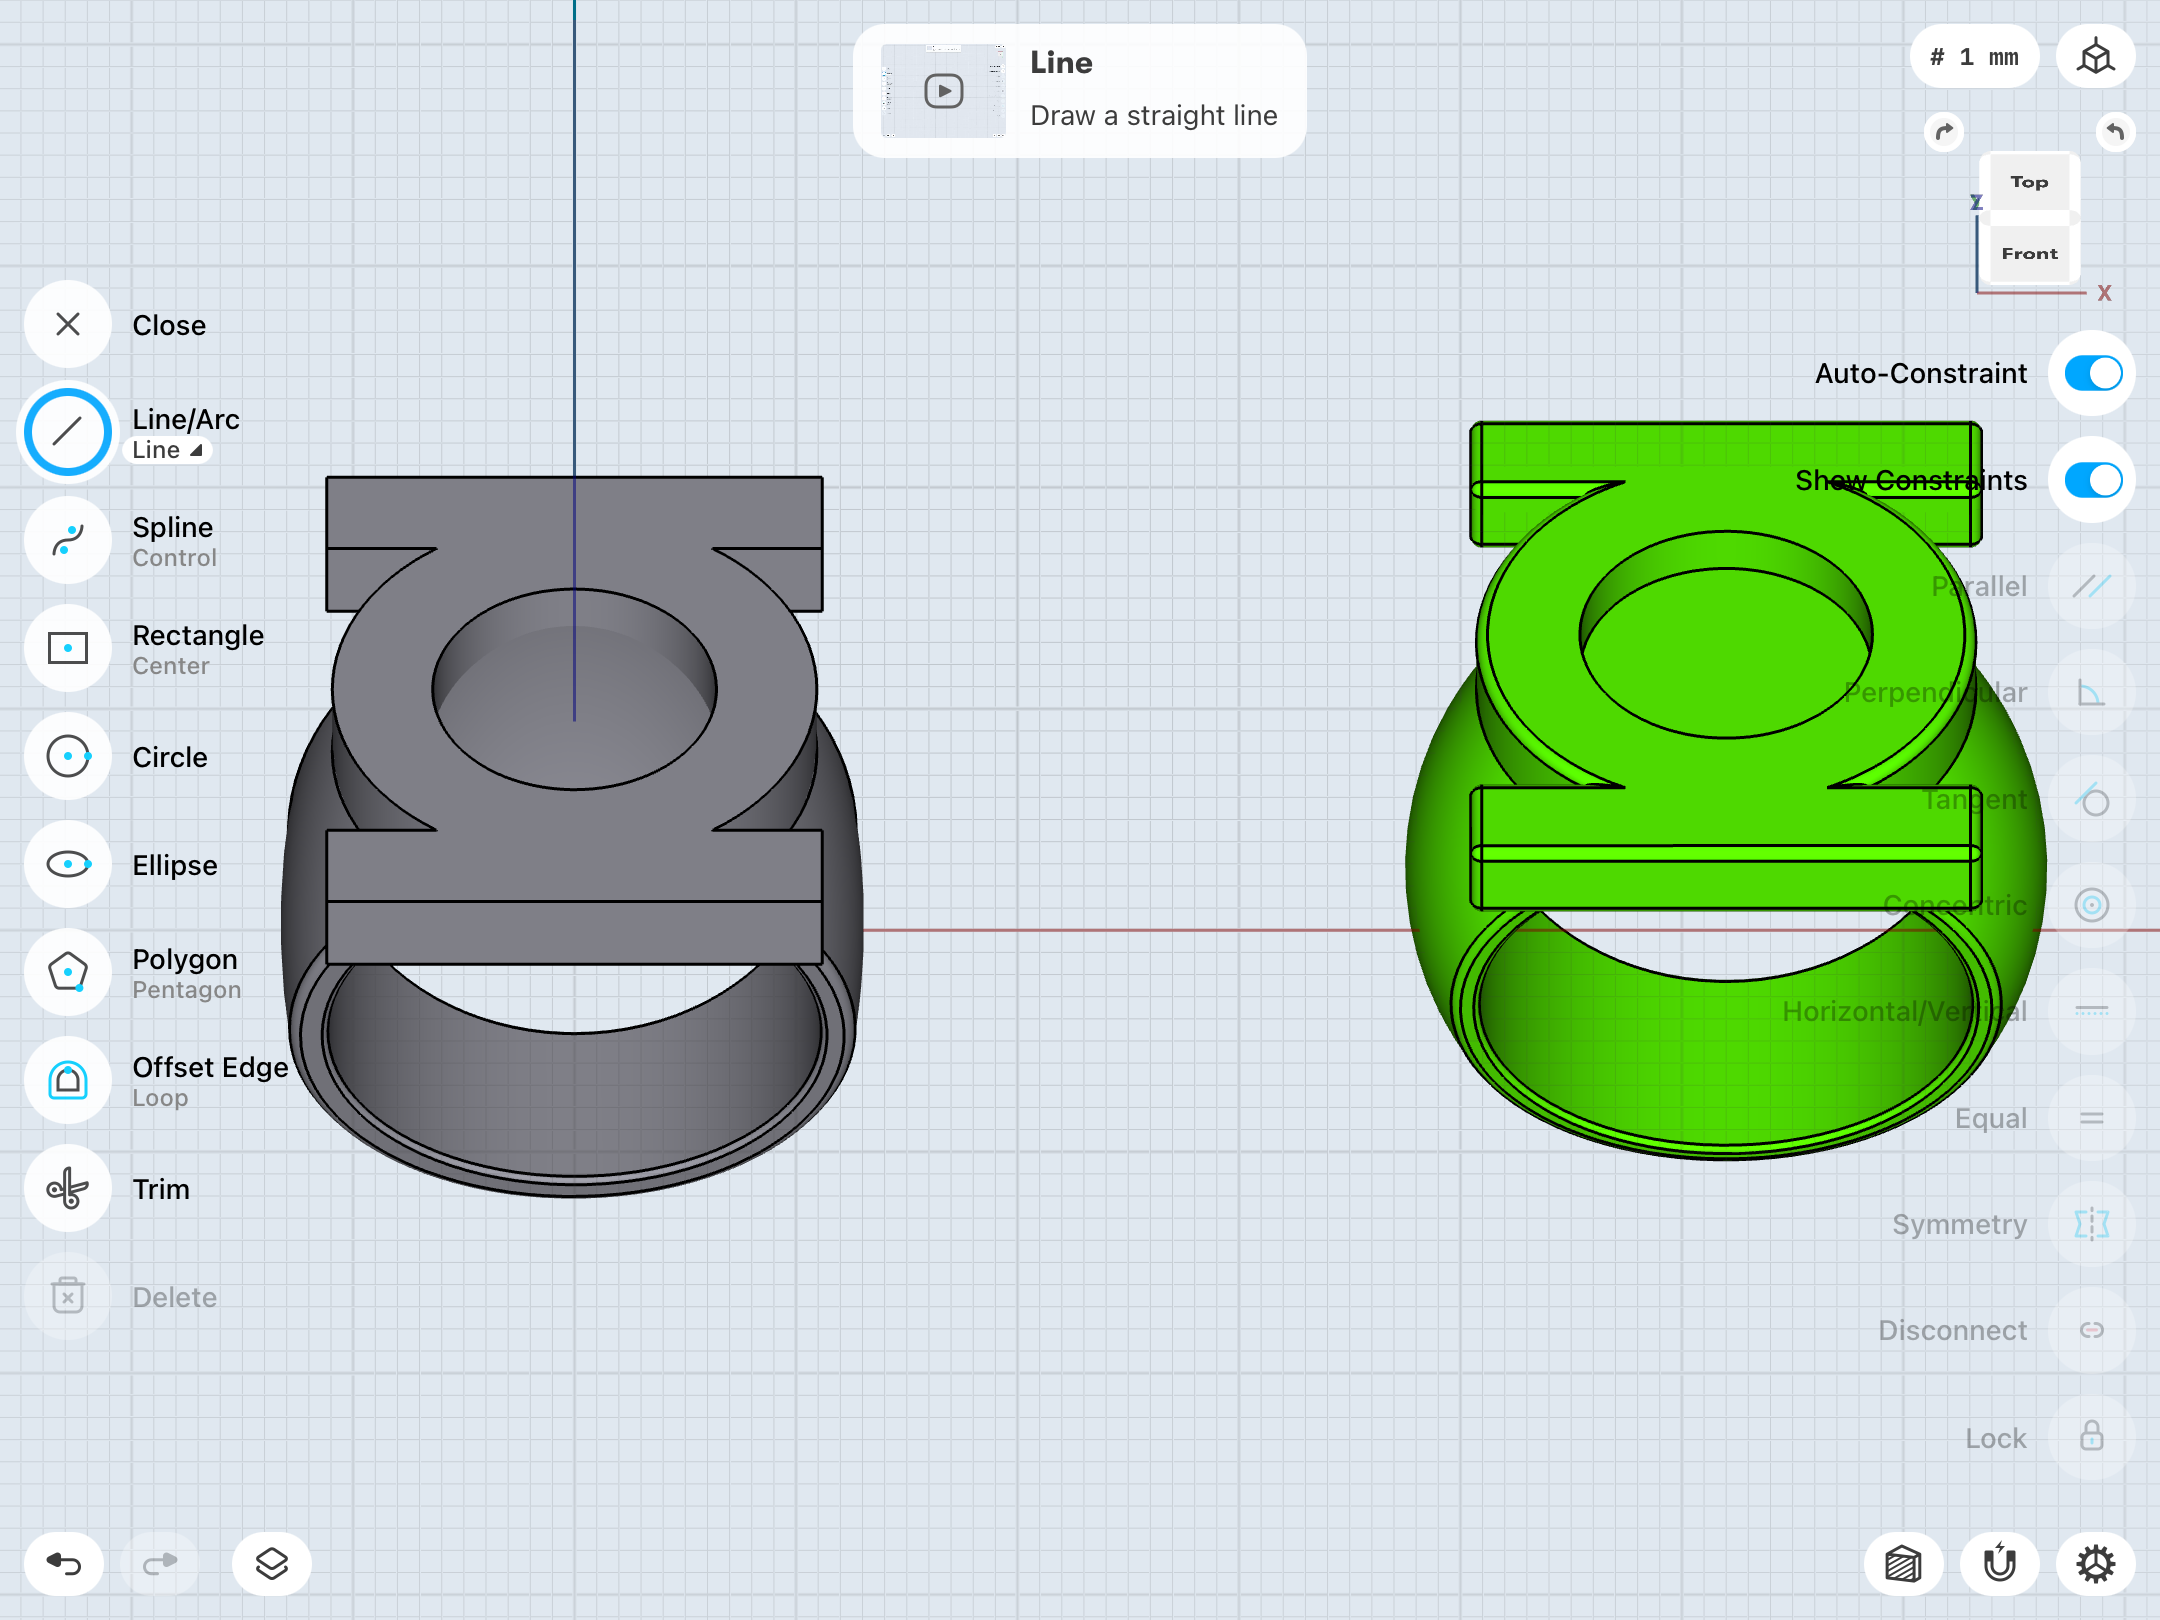Apply the Equal constraint
The height and width of the screenshot is (1620, 2160).
(x=2092, y=1119)
